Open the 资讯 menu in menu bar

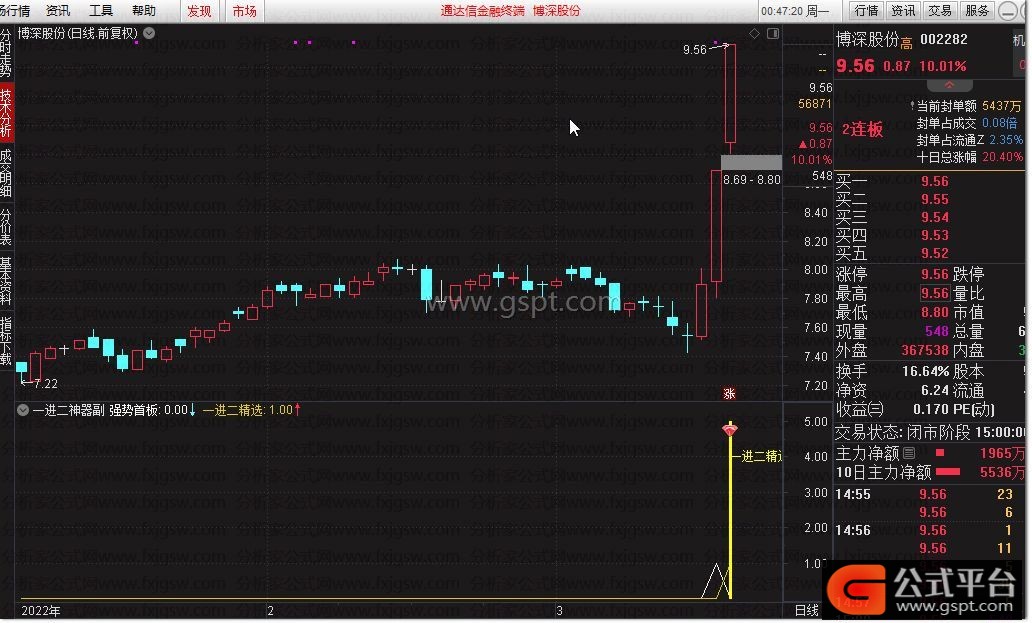coord(58,11)
